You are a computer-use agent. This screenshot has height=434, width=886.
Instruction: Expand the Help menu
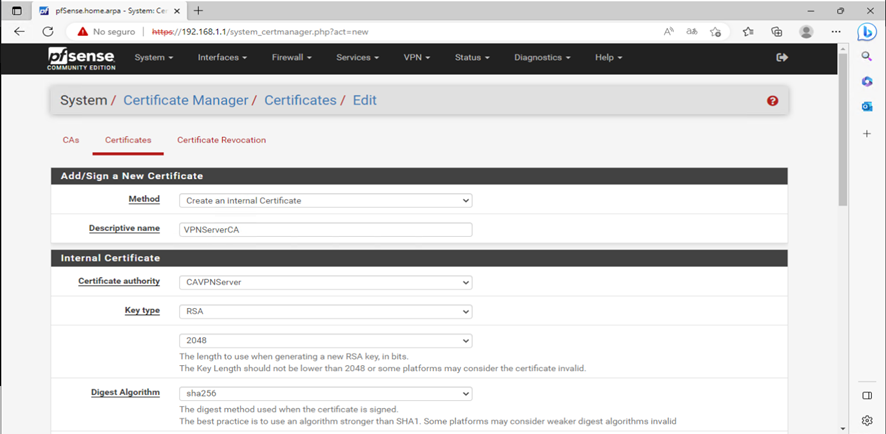click(609, 58)
